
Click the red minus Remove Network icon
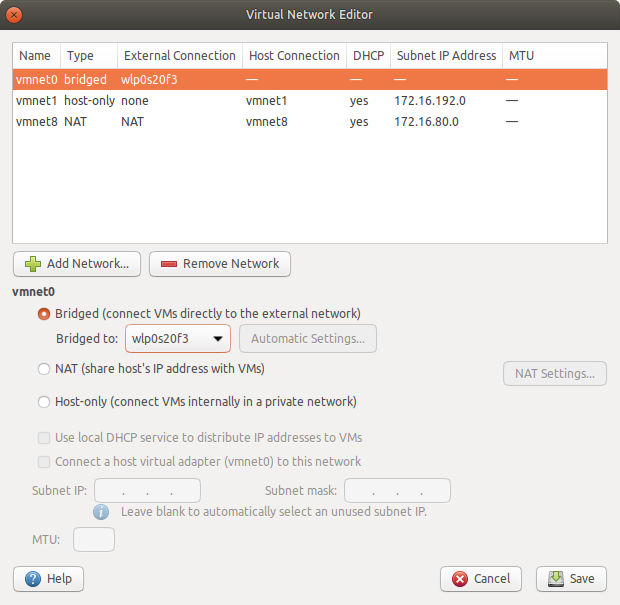(x=168, y=264)
